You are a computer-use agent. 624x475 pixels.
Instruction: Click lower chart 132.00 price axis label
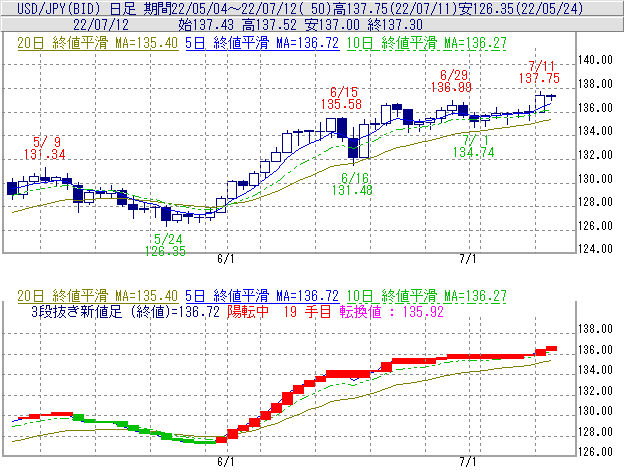pos(595,391)
